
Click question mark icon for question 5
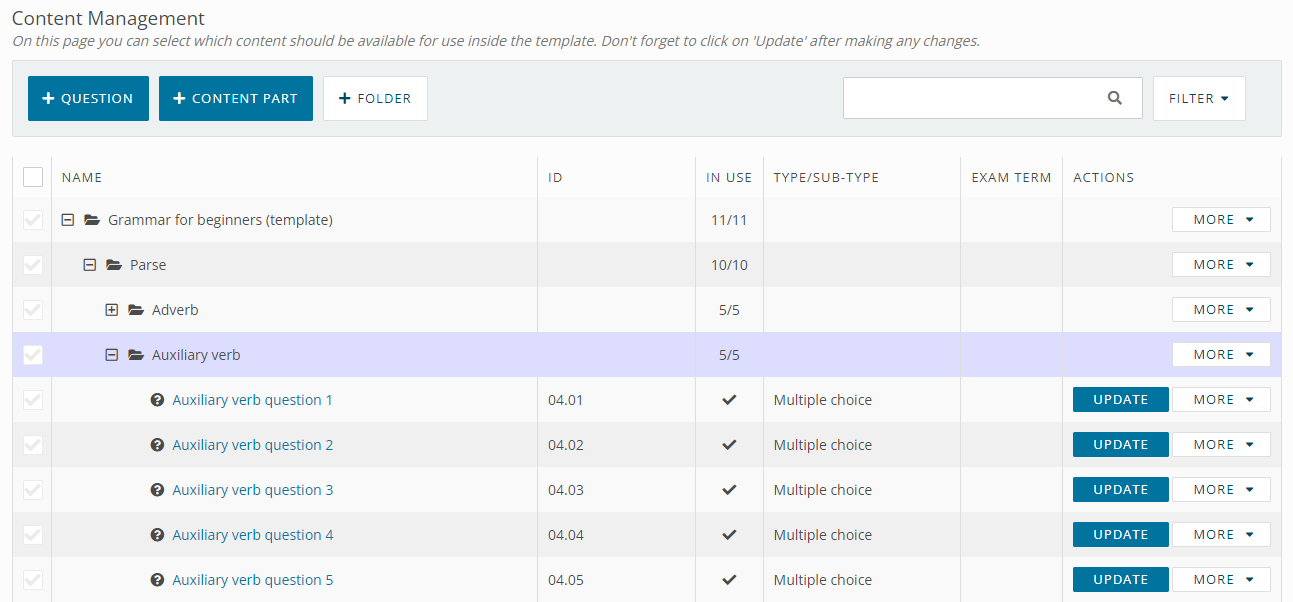pyautogui.click(x=157, y=580)
